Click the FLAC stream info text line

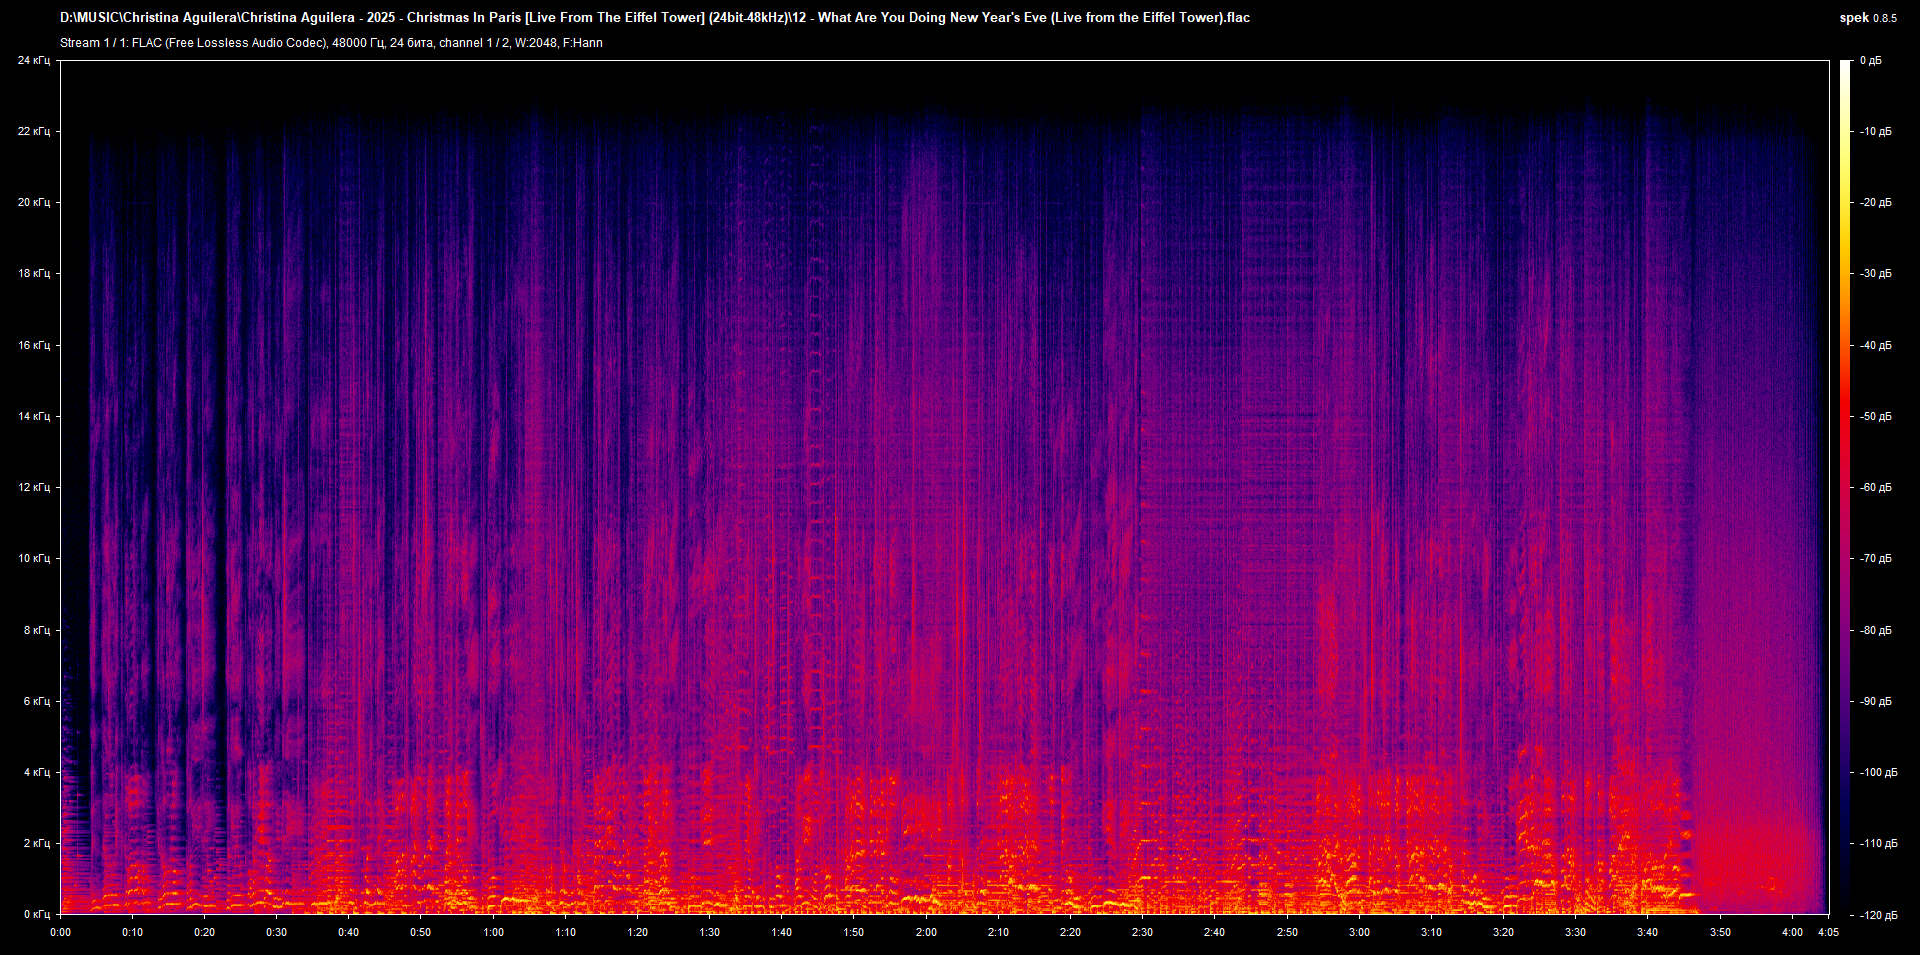[330, 42]
